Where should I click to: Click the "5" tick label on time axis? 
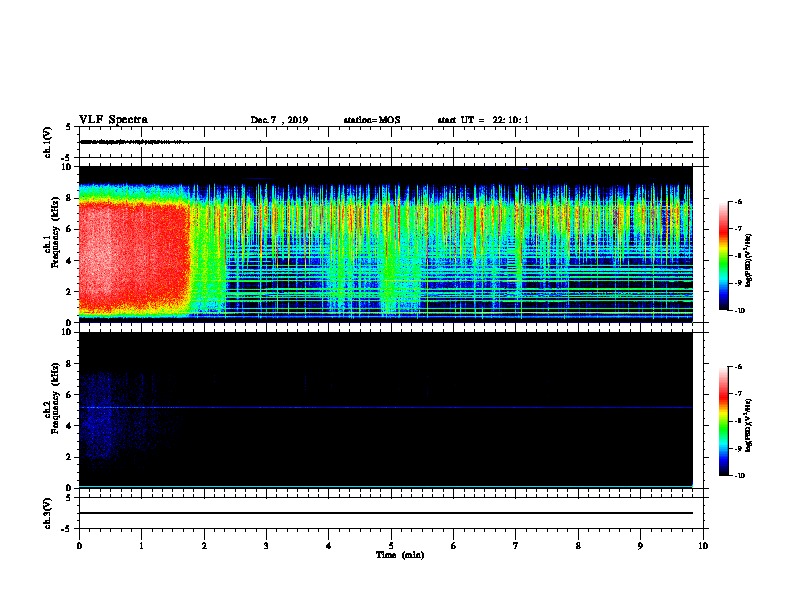point(391,546)
